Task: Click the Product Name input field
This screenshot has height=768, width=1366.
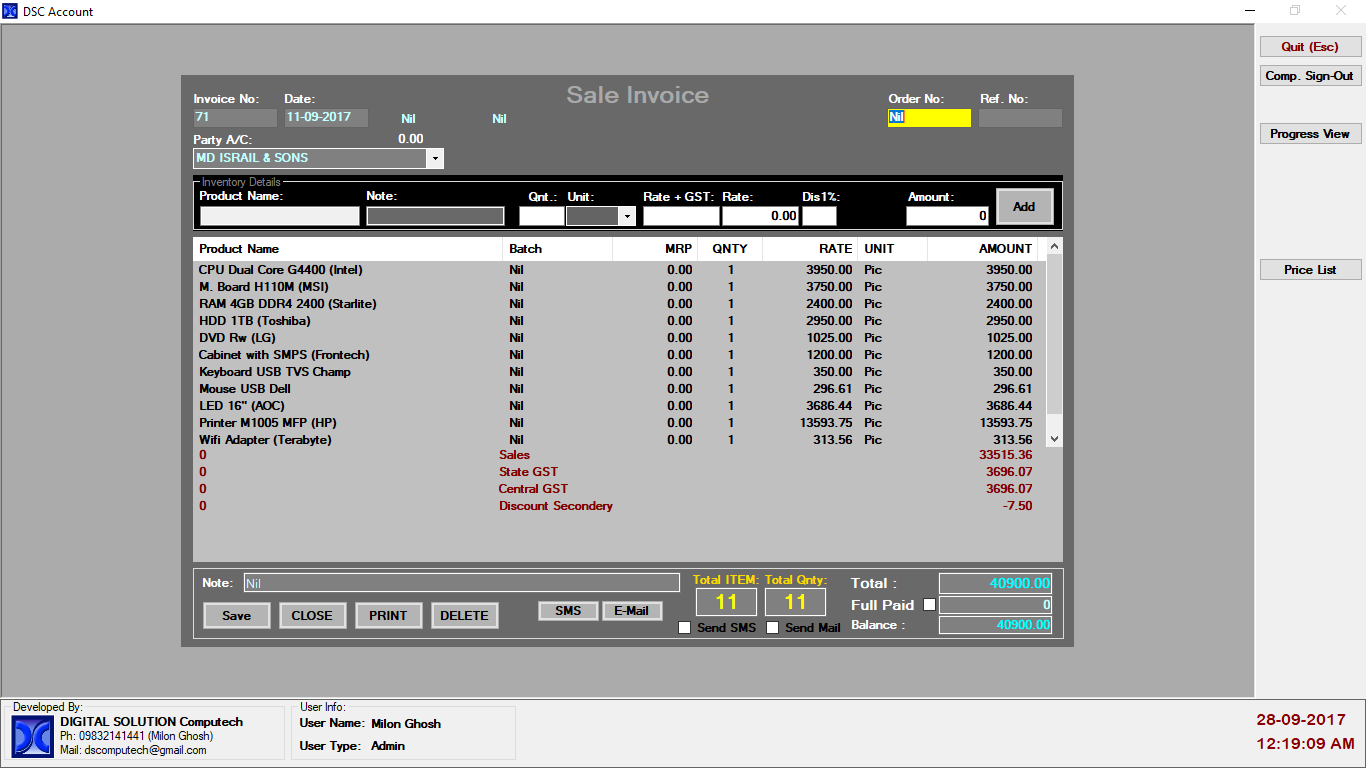Action: coord(279,216)
